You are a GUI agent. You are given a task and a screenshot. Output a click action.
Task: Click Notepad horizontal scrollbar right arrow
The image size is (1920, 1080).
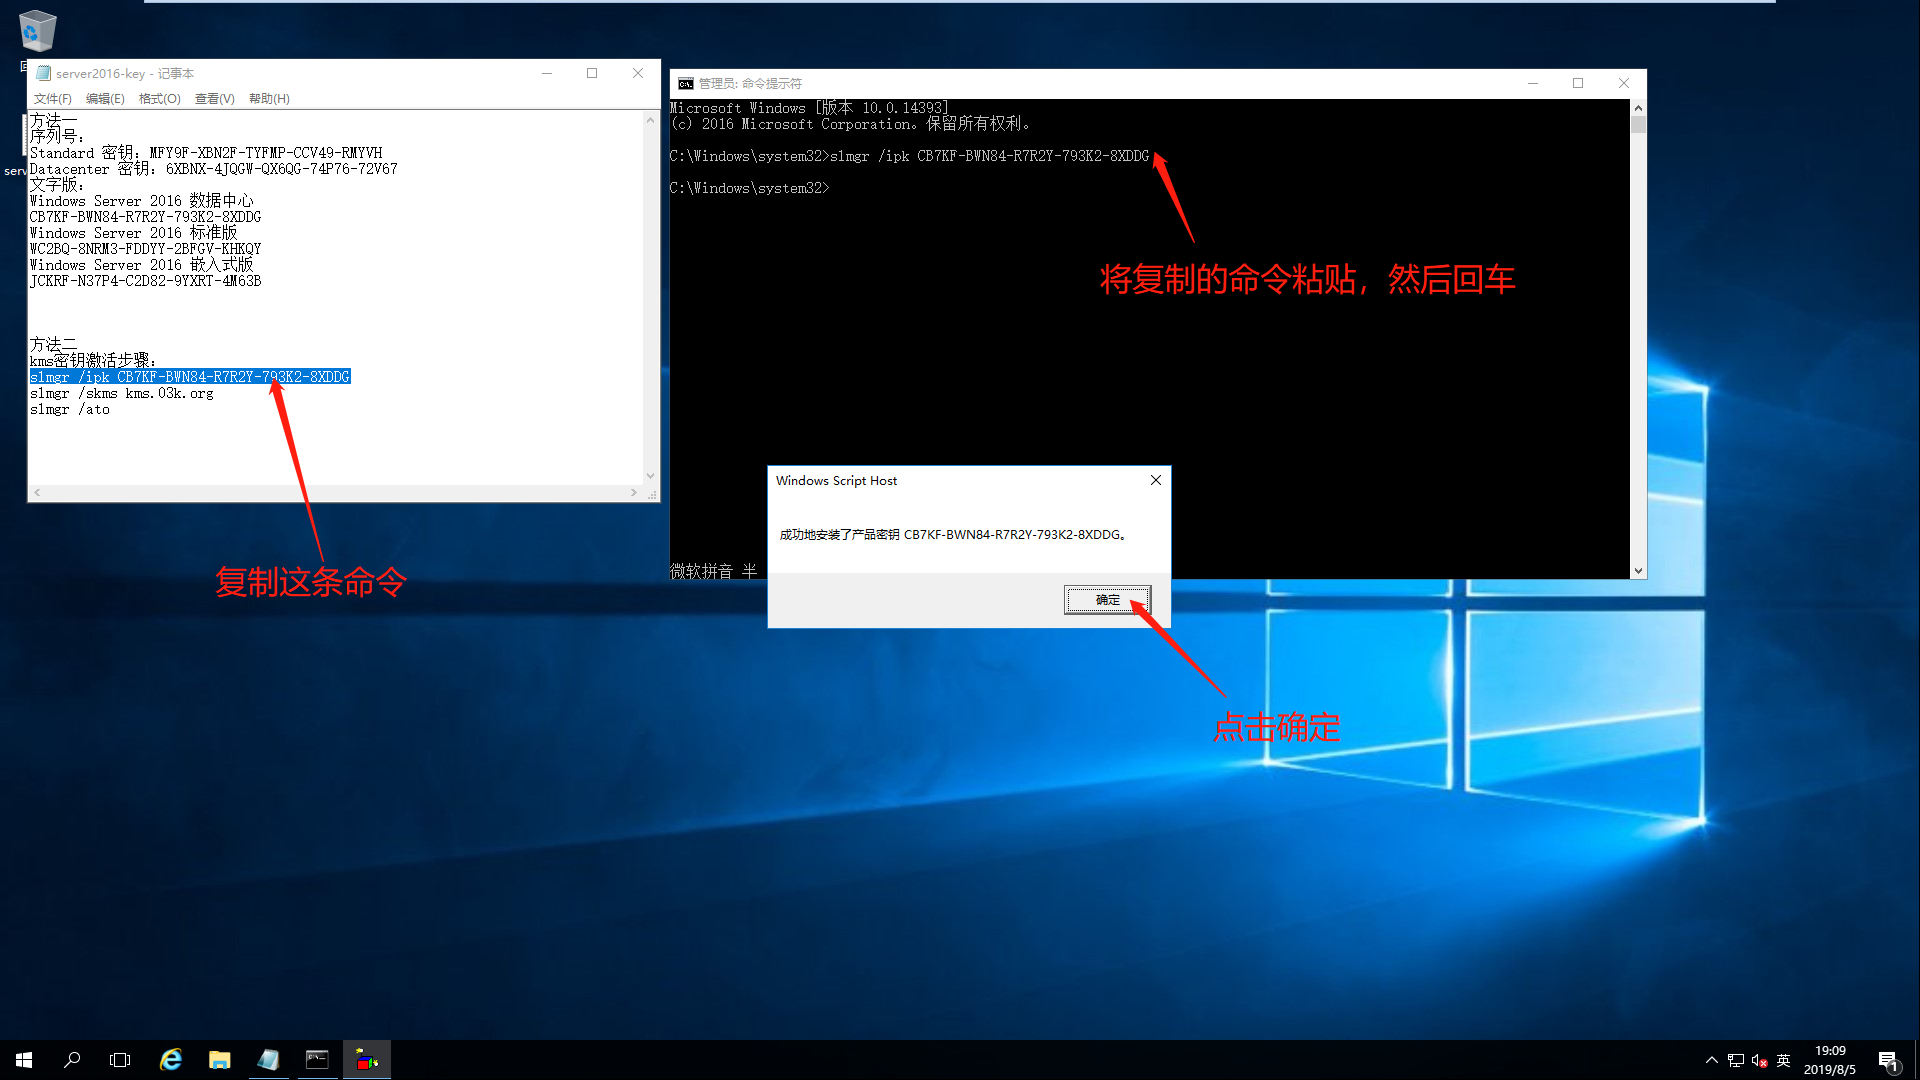coord(633,493)
